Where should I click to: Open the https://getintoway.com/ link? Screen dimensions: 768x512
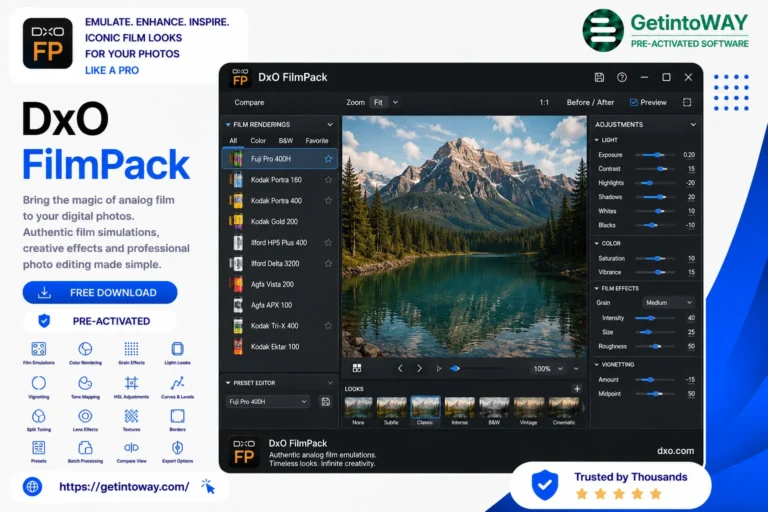124,487
